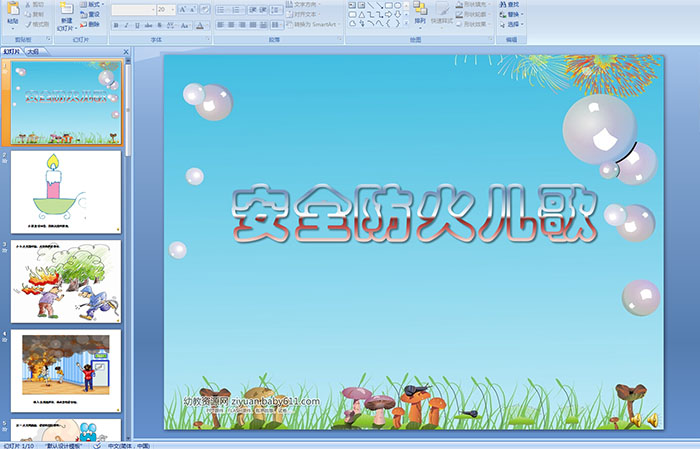The width and height of the screenshot is (700, 449).
Task: Click Replace (替换) in Editing group
Action: coord(512,14)
